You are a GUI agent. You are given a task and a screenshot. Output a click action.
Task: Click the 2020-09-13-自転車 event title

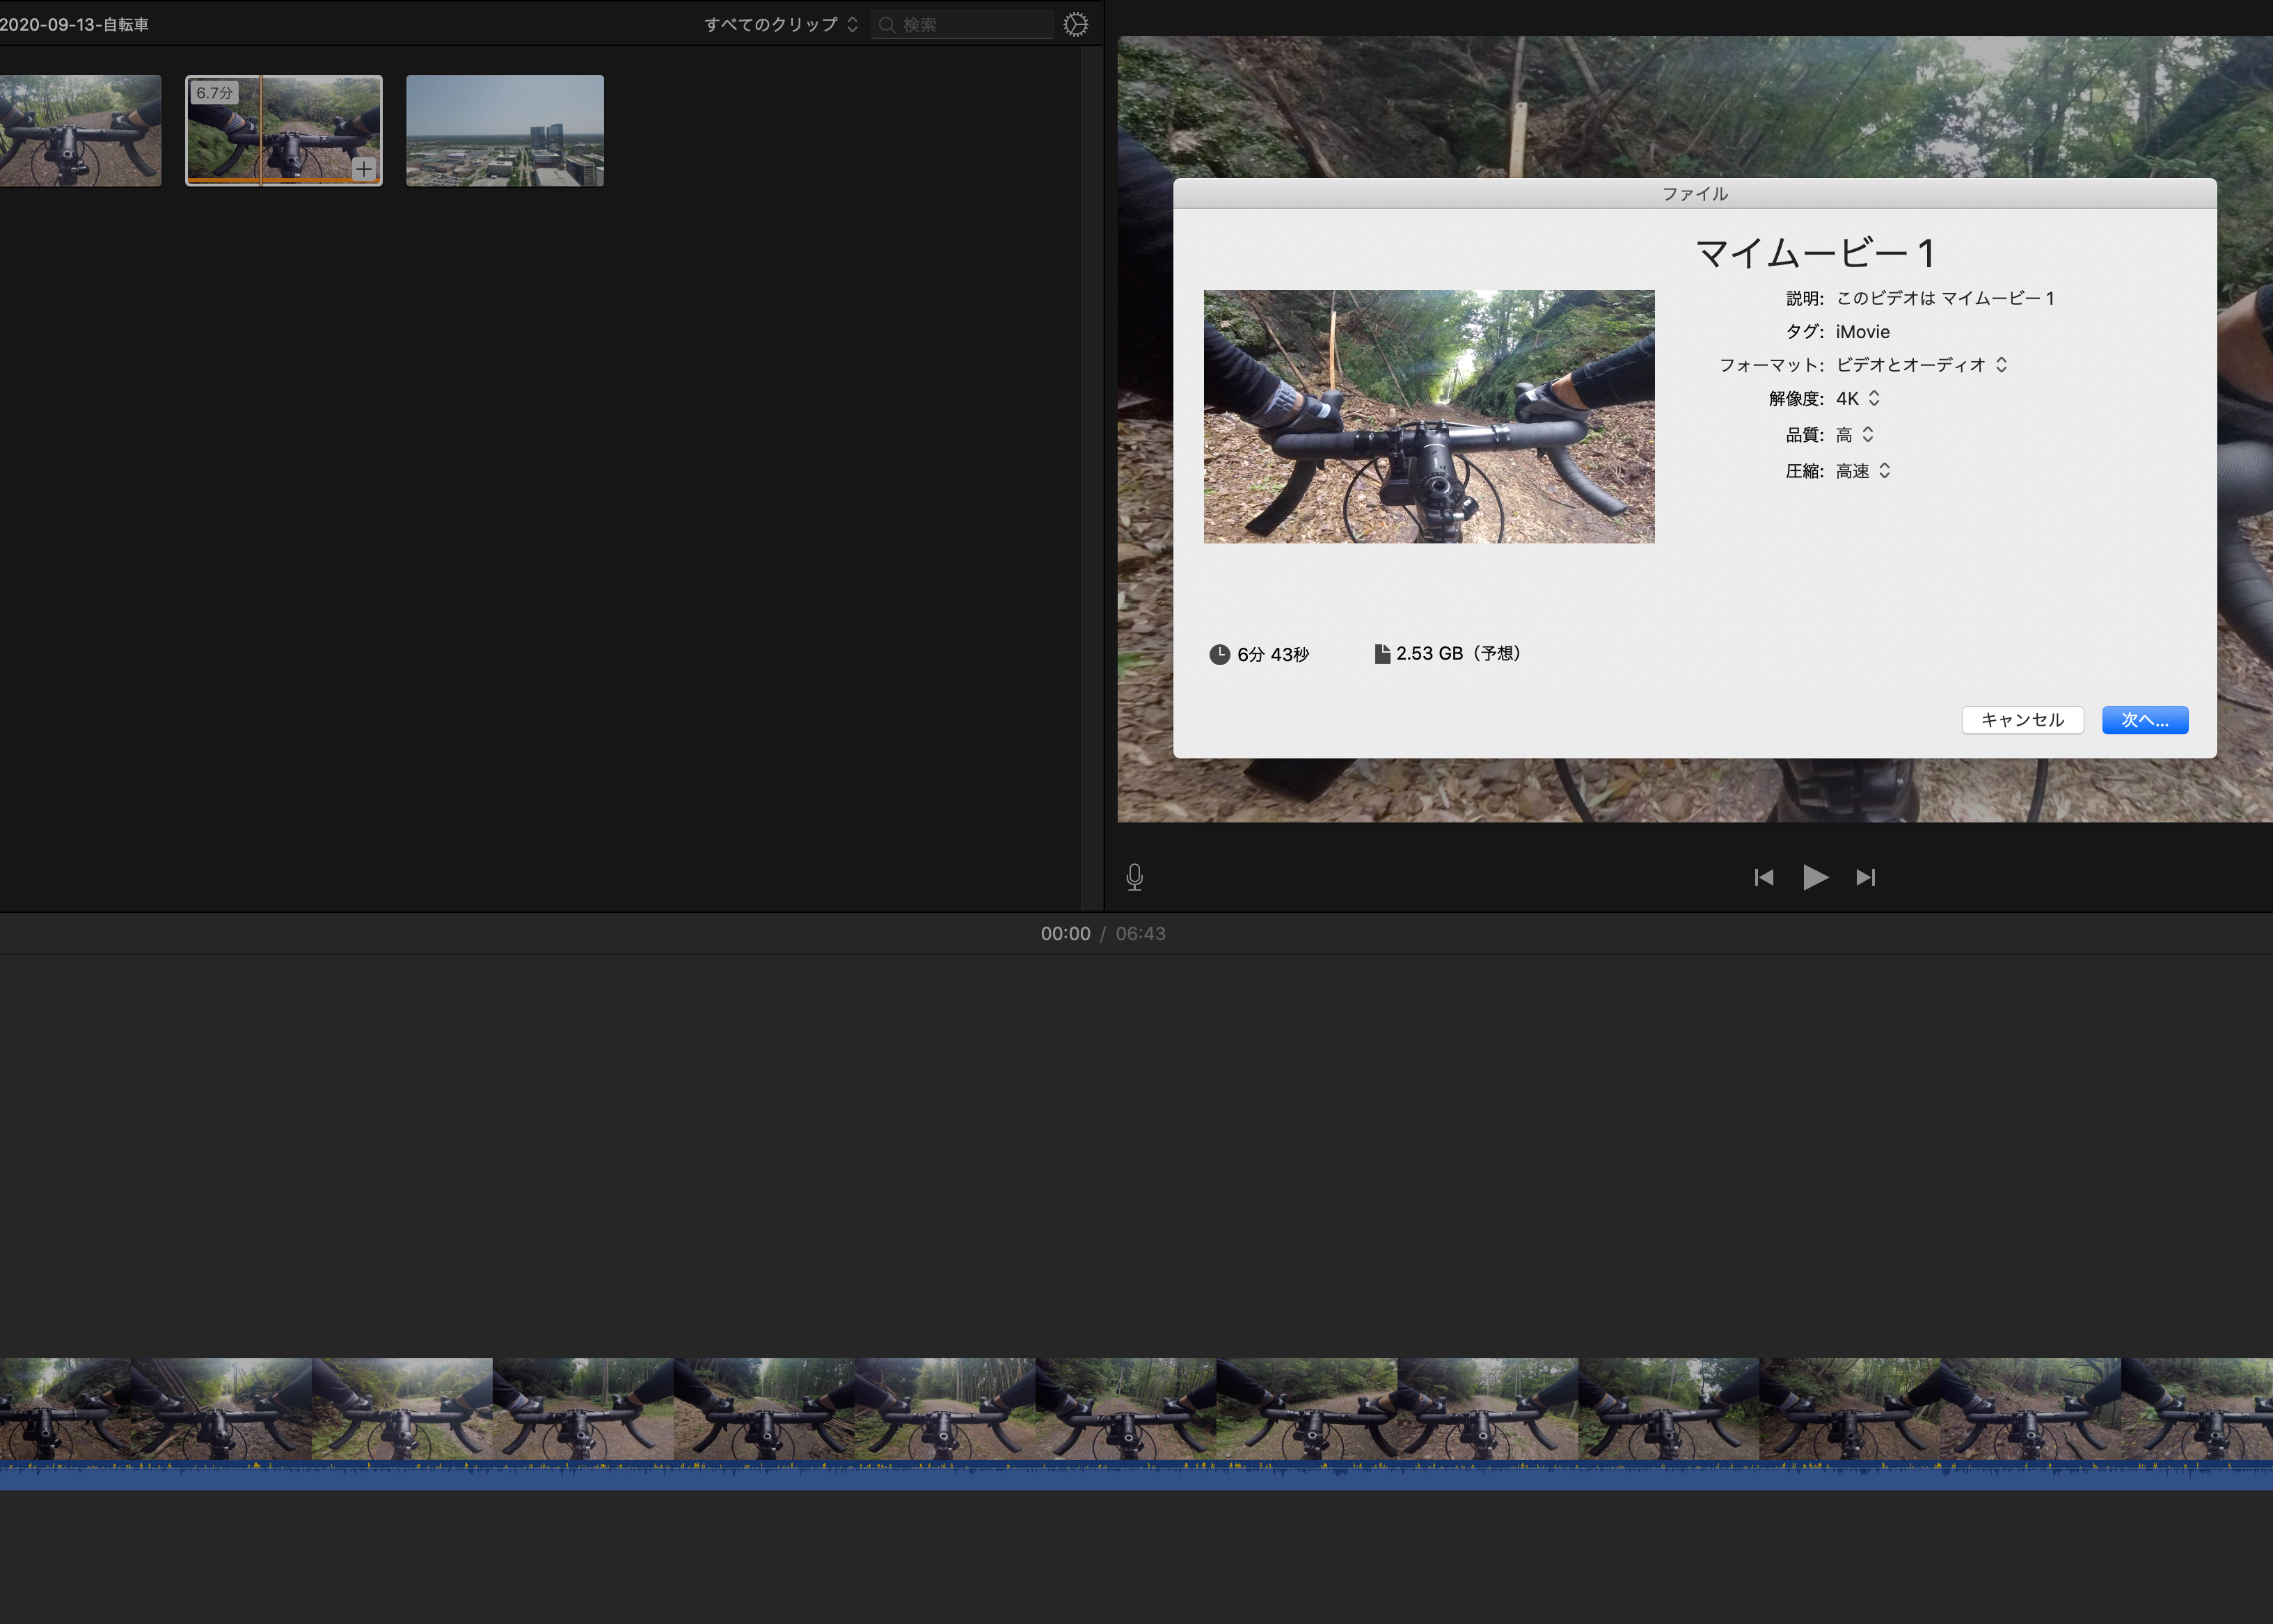(x=74, y=24)
